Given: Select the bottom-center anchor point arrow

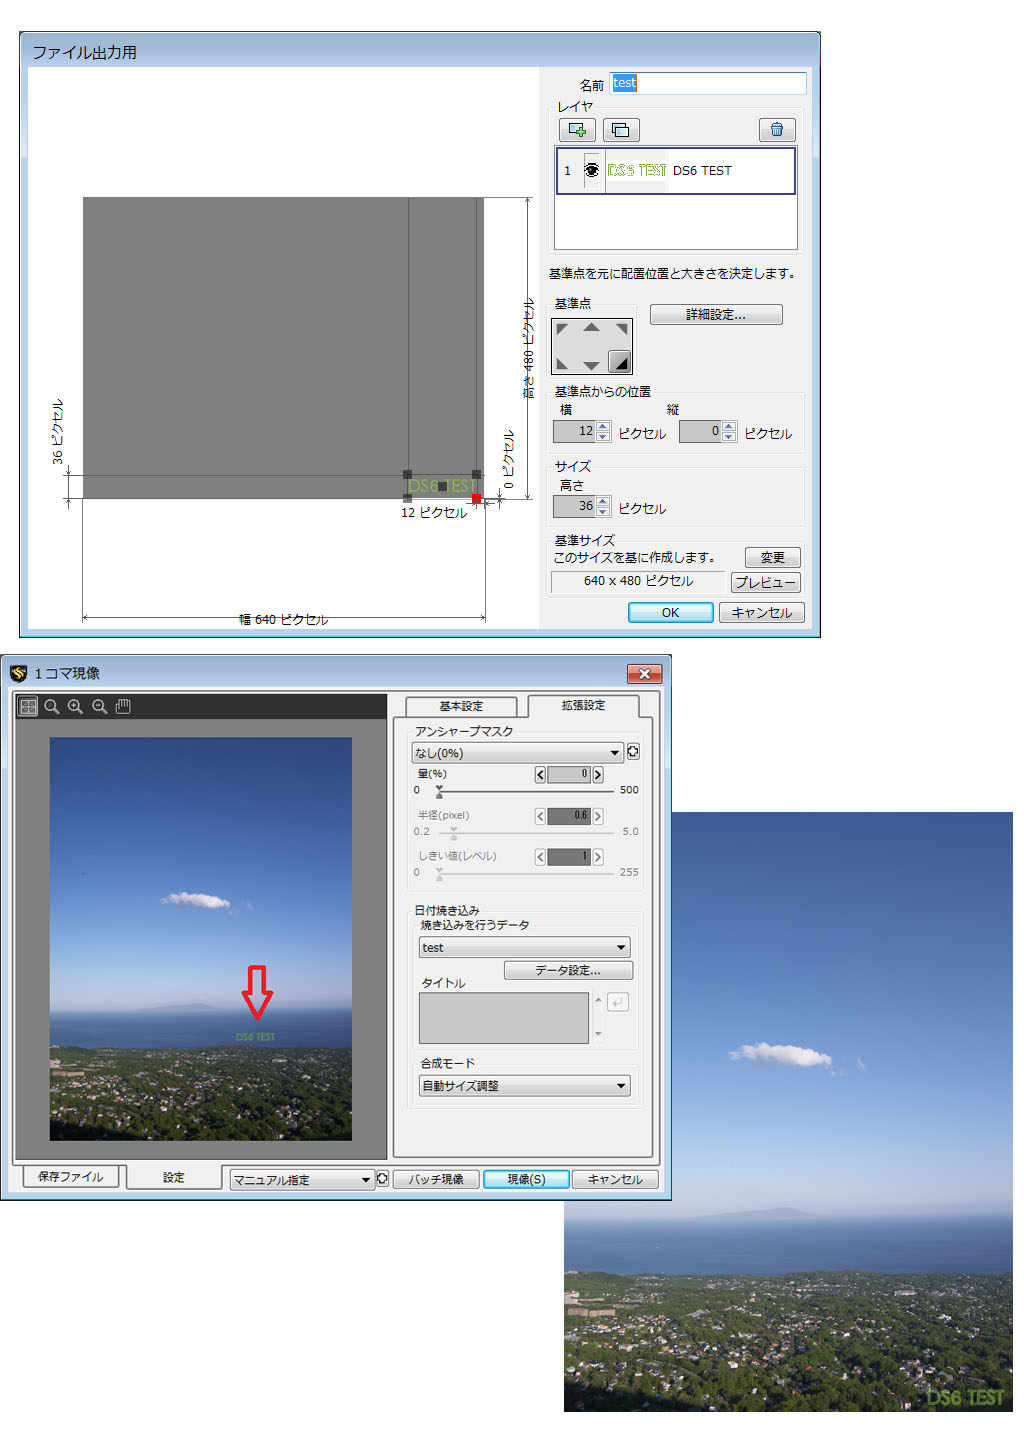Looking at the screenshot, I should [592, 366].
